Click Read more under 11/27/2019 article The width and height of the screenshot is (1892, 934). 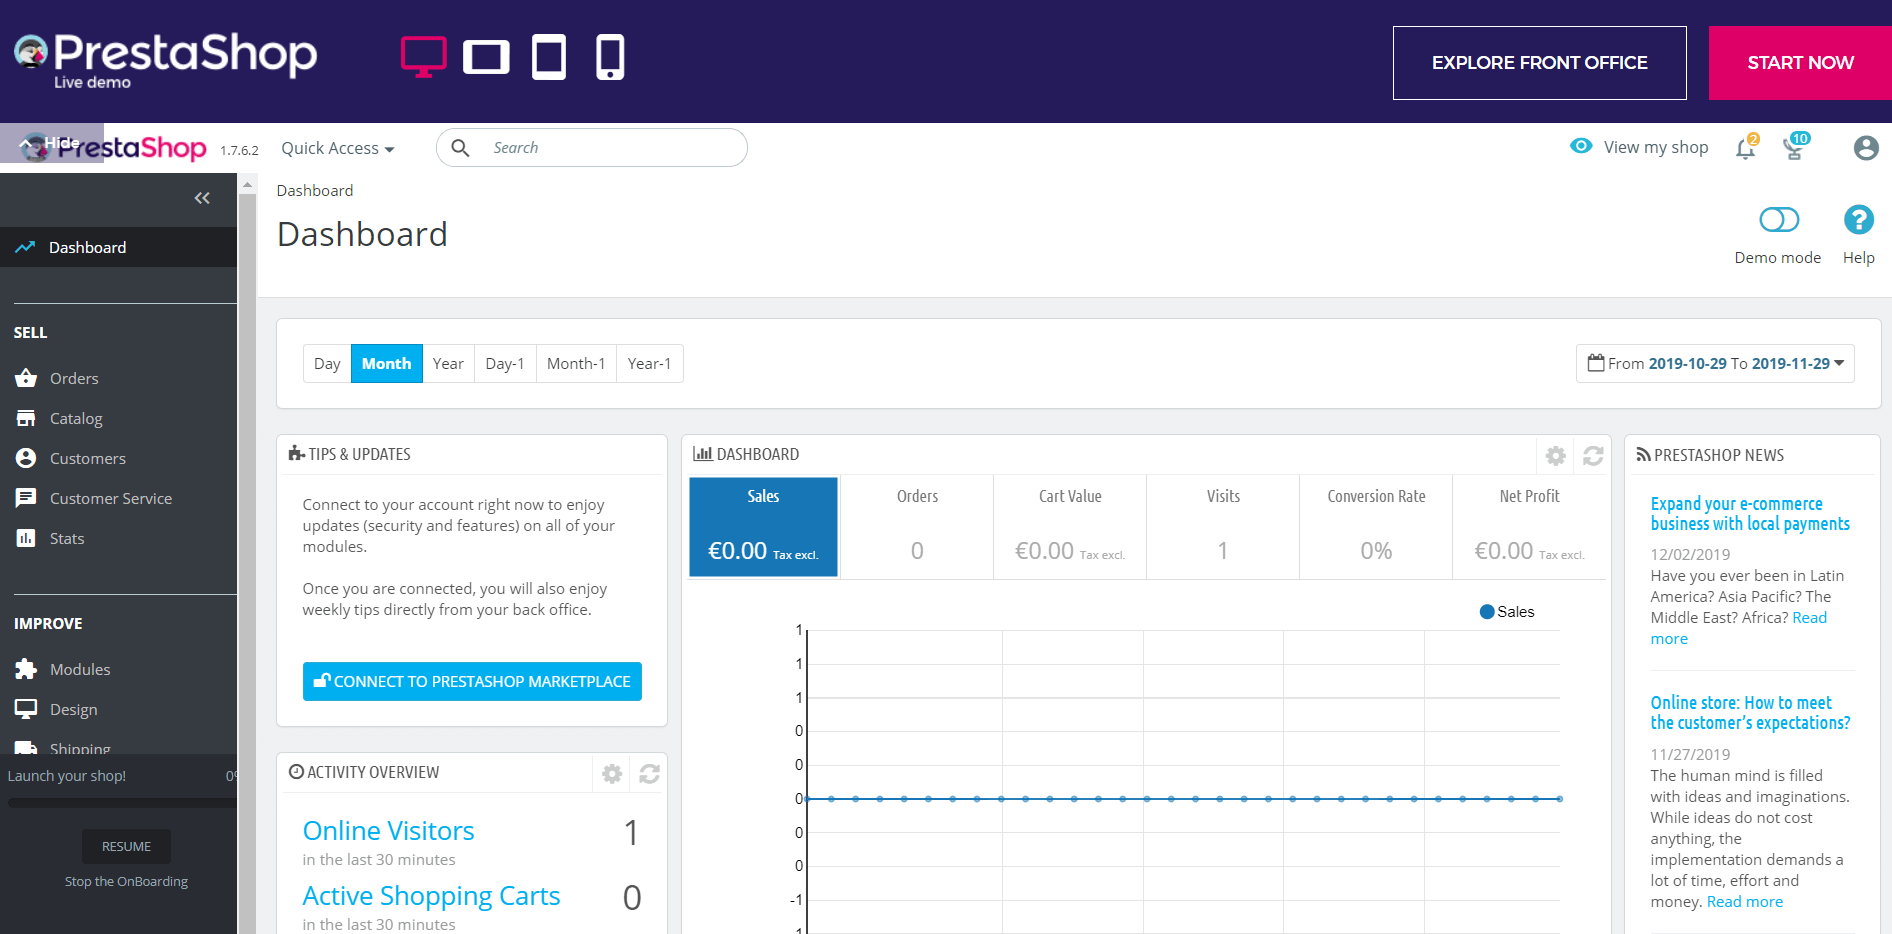[x=1744, y=902]
